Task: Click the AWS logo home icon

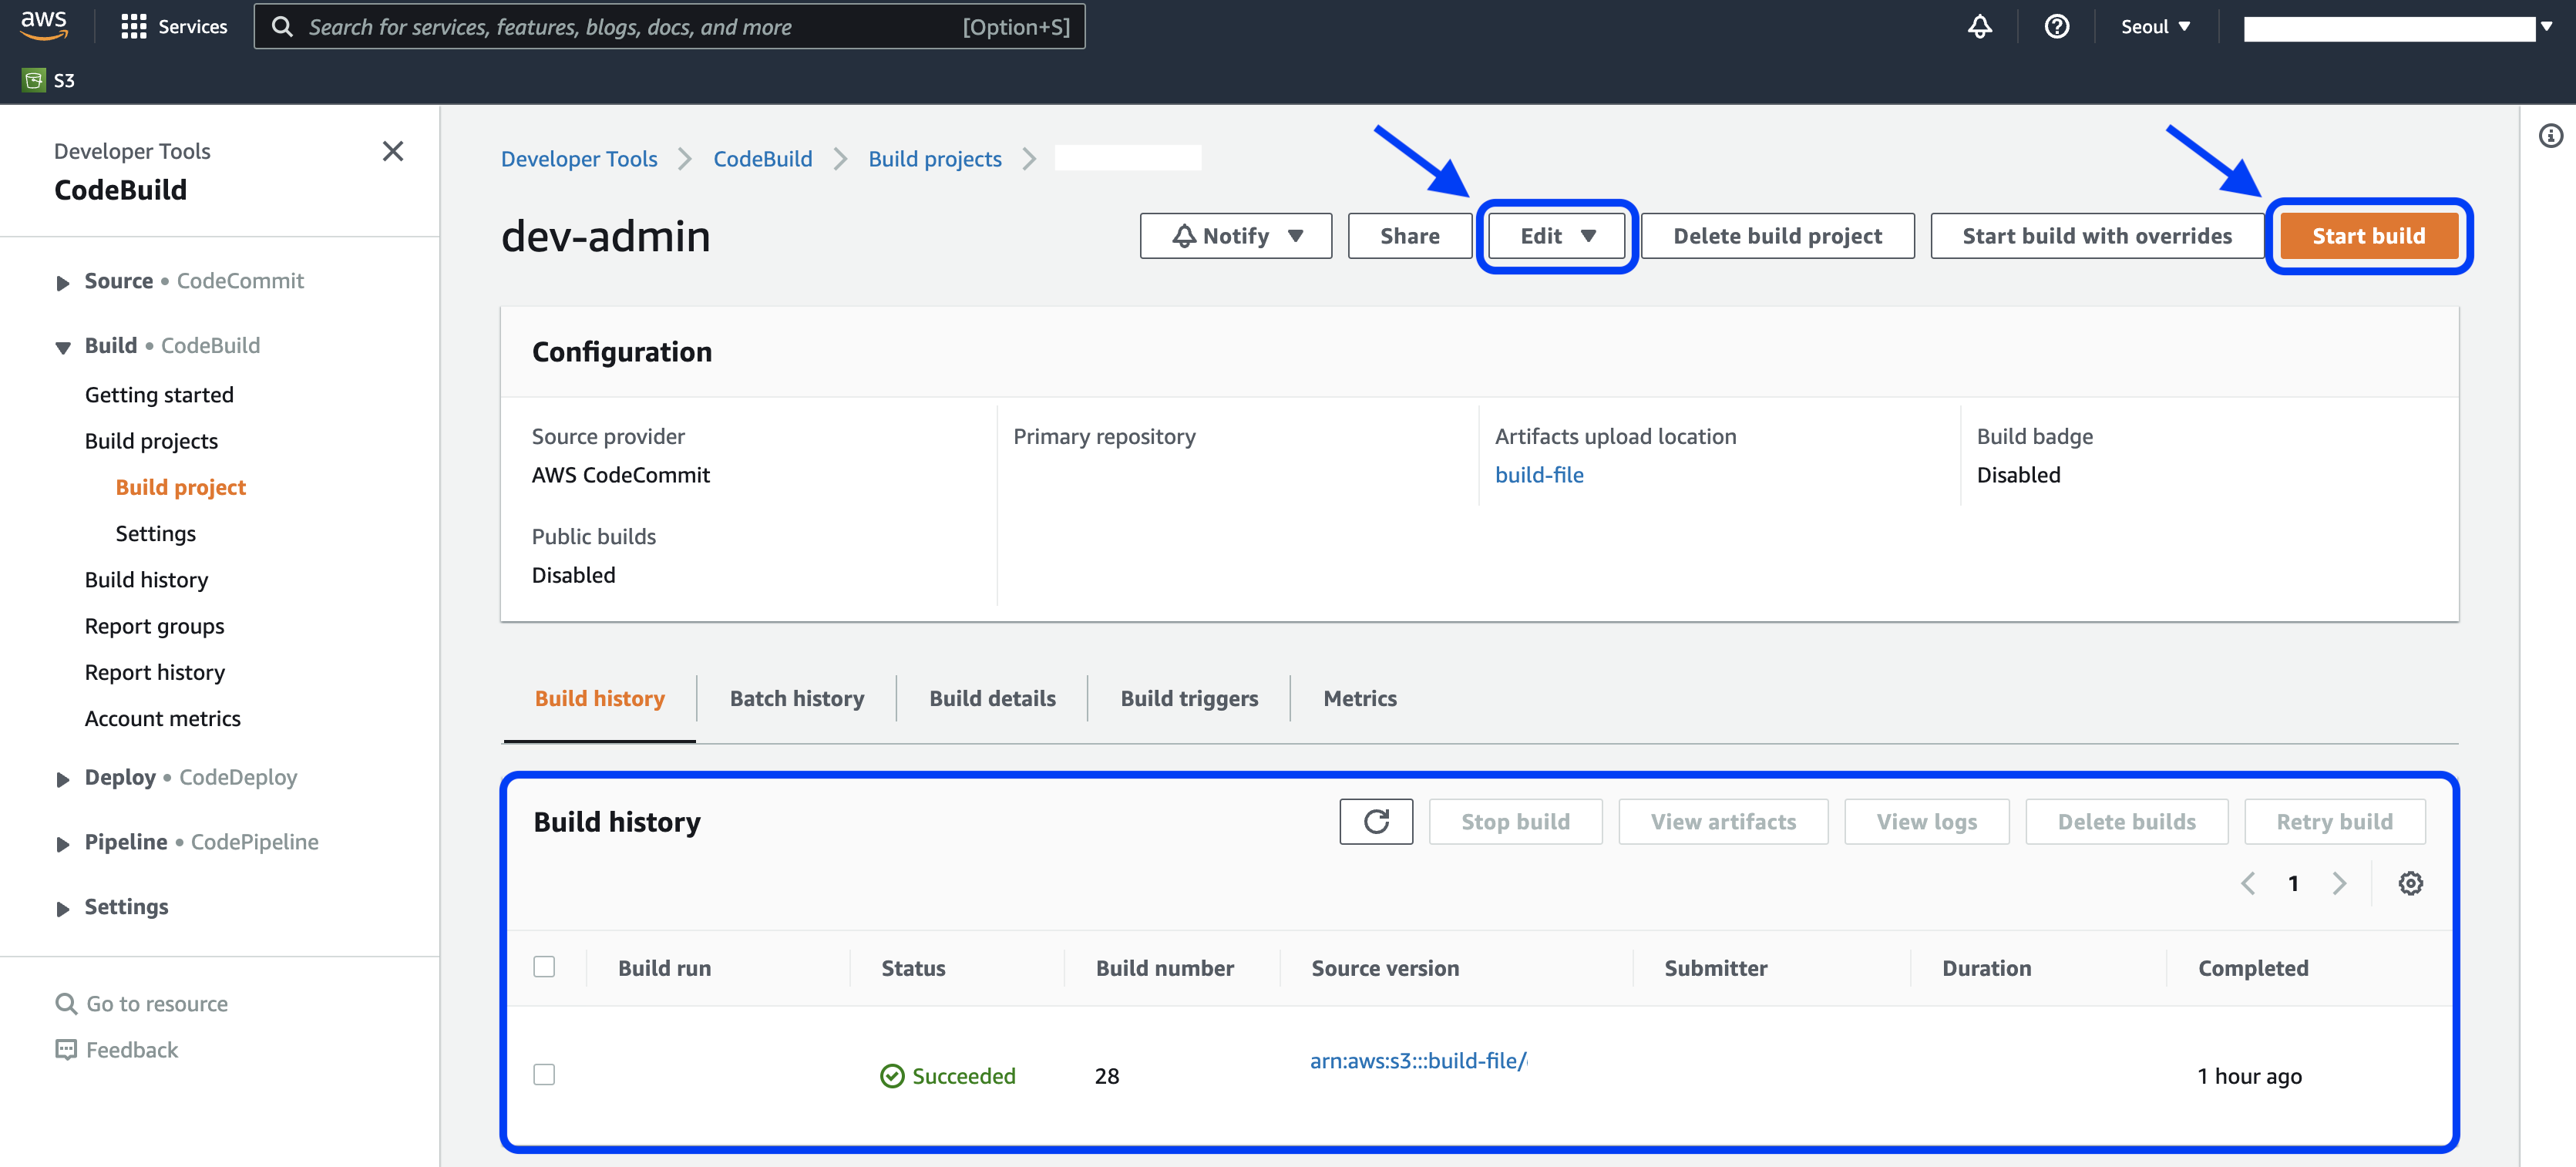Action: [x=44, y=25]
